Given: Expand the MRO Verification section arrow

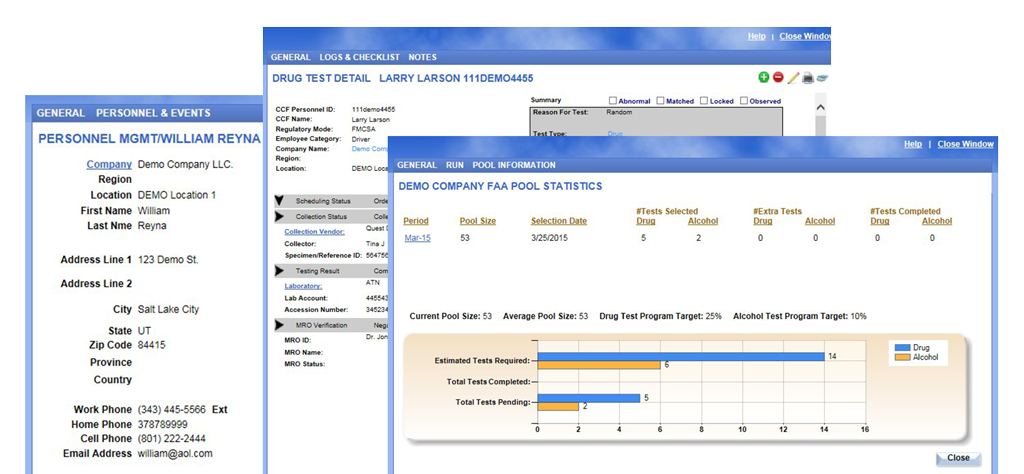Looking at the screenshot, I should pyautogui.click(x=279, y=325).
